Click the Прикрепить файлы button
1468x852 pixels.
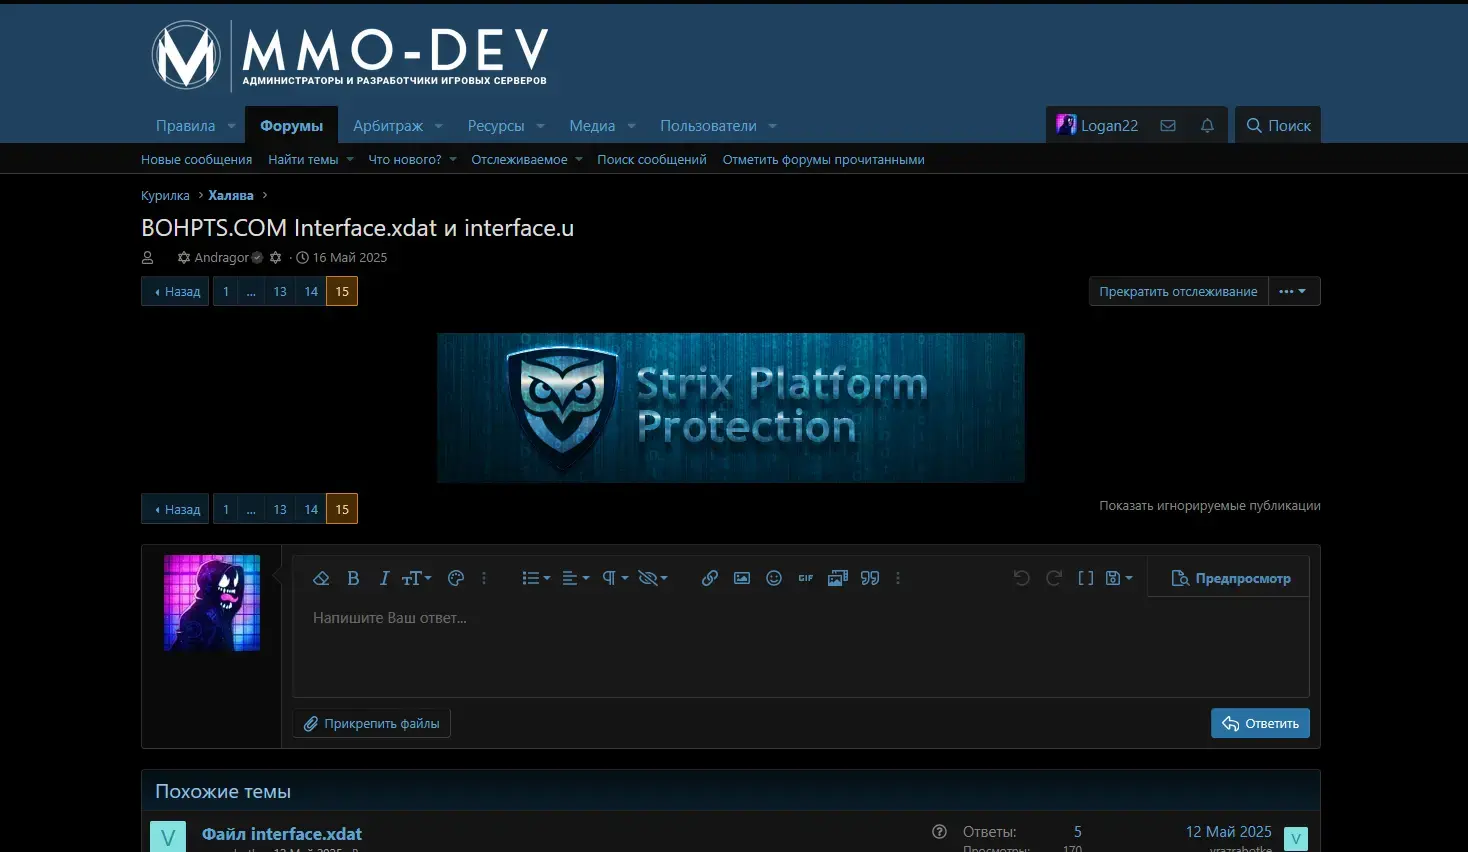tap(372, 723)
